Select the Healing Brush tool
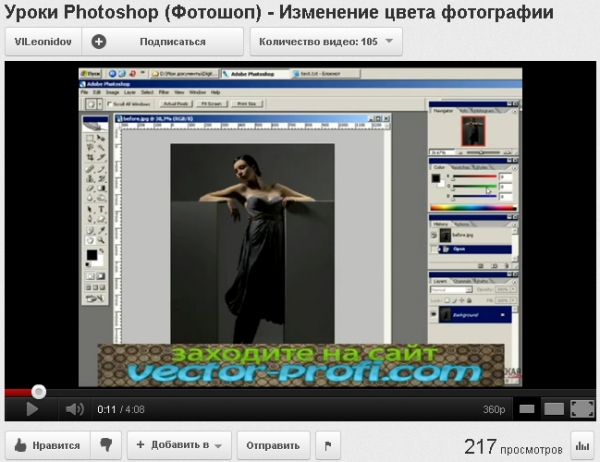This screenshot has width=600, height=462. (90, 169)
